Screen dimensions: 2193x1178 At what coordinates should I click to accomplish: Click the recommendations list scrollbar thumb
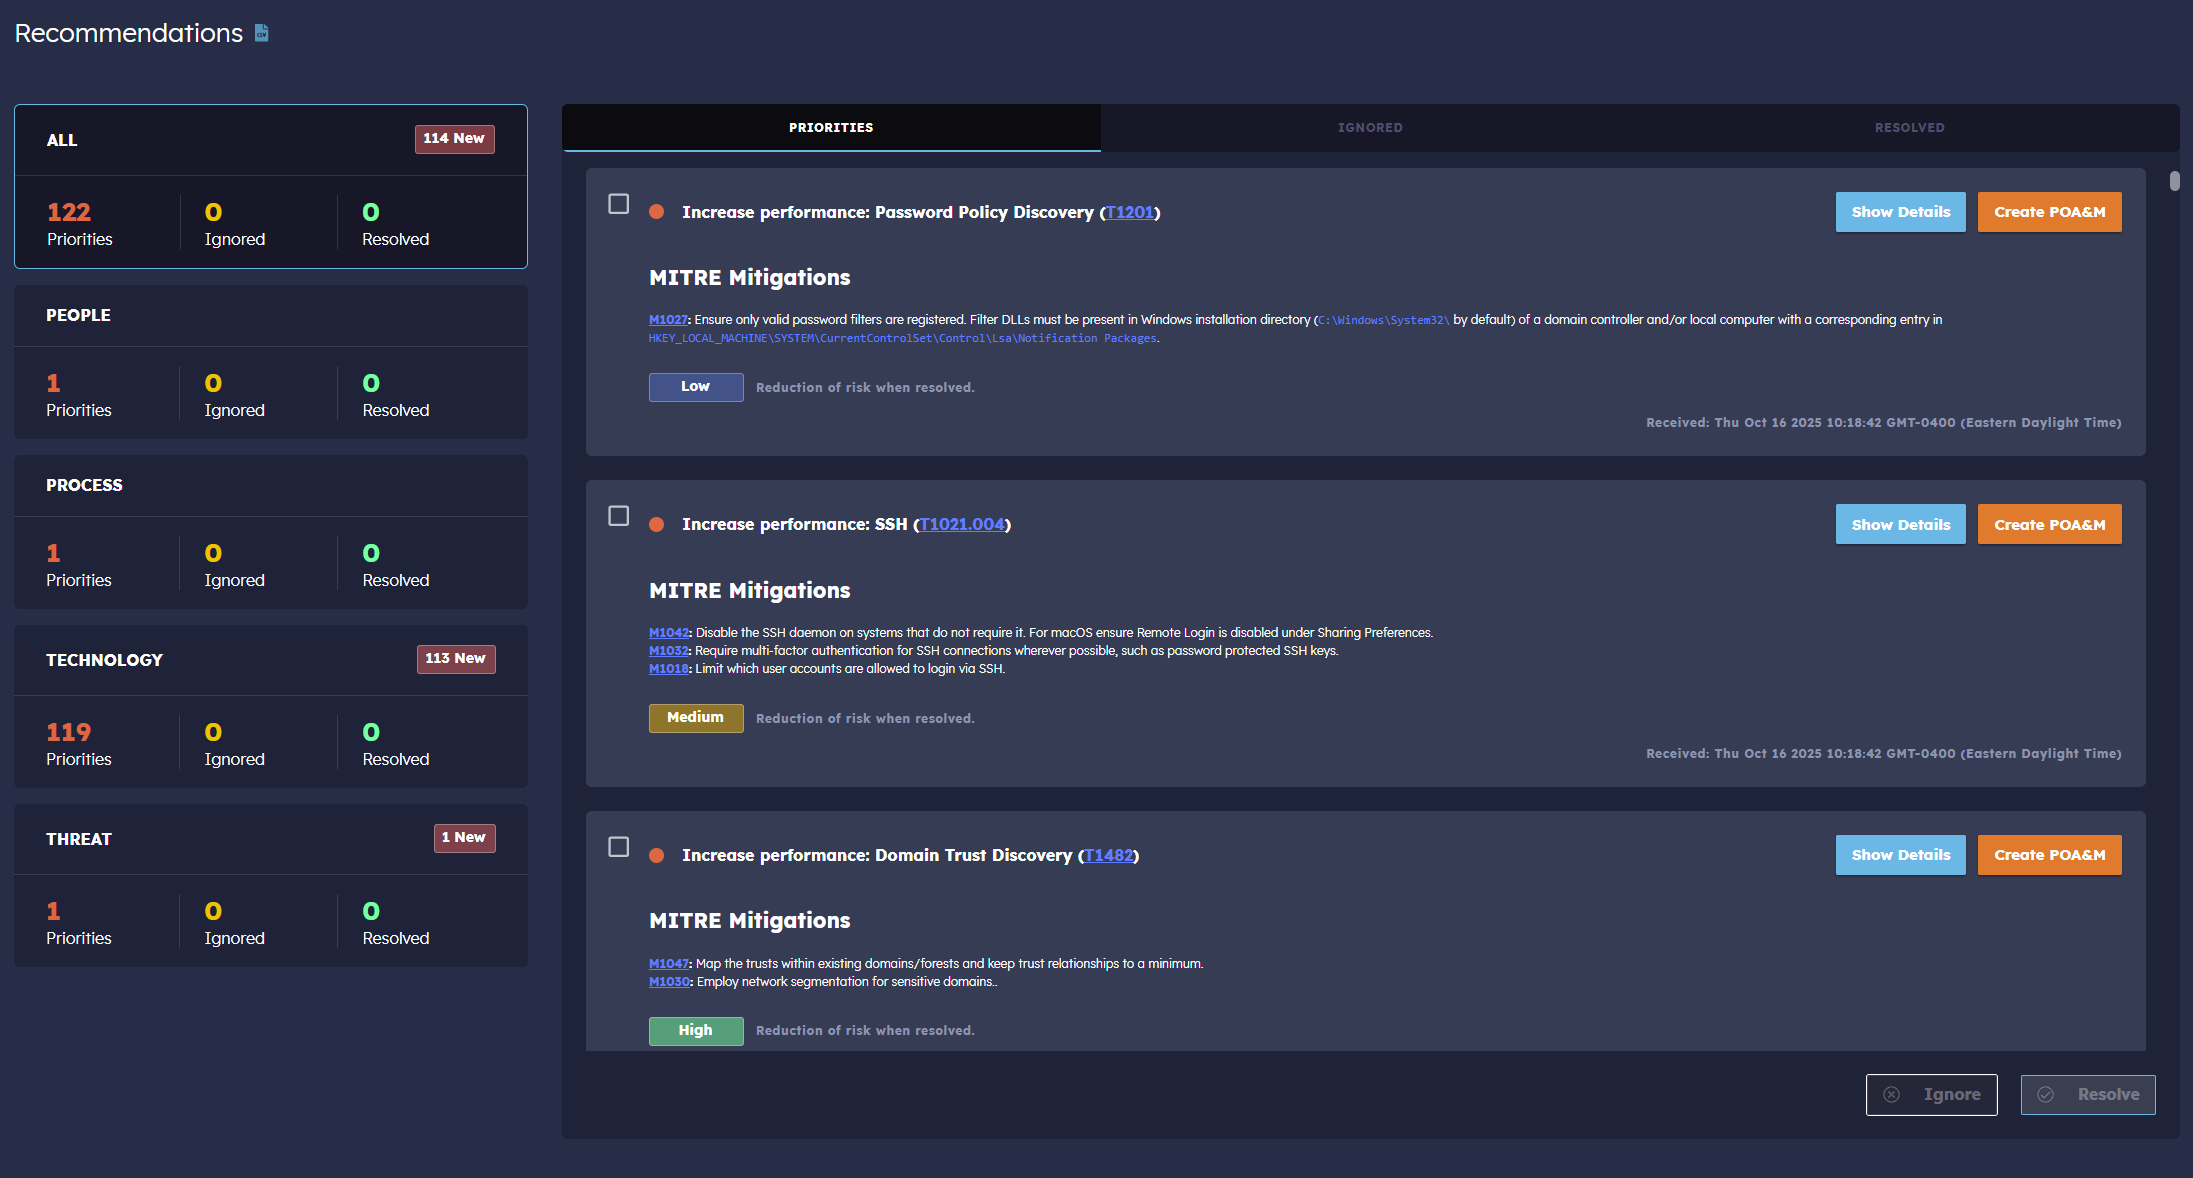tap(2174, 181)
